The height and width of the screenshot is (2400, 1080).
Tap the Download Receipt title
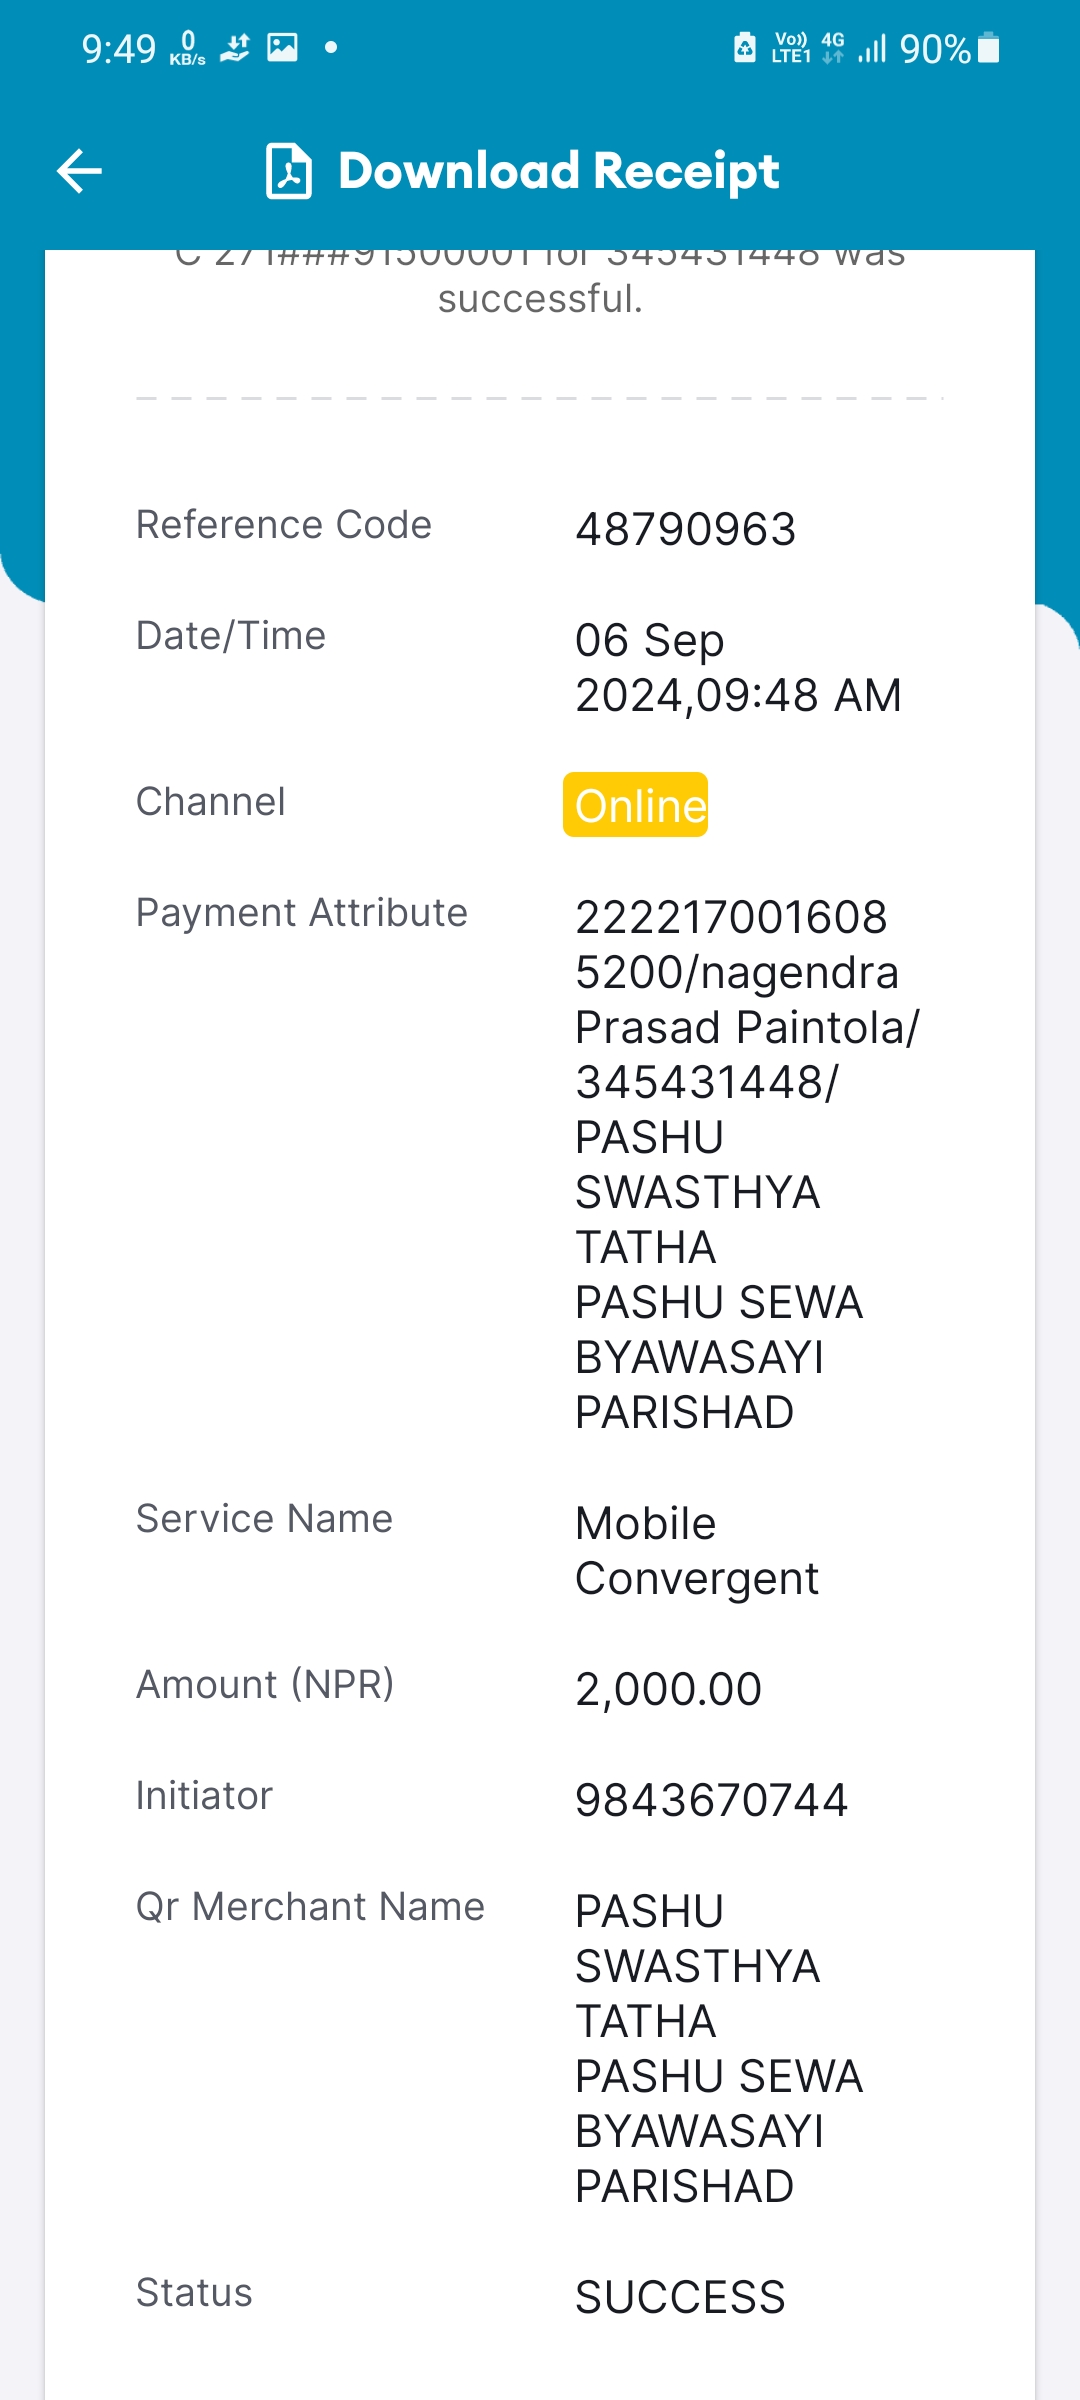coord(559,171)
